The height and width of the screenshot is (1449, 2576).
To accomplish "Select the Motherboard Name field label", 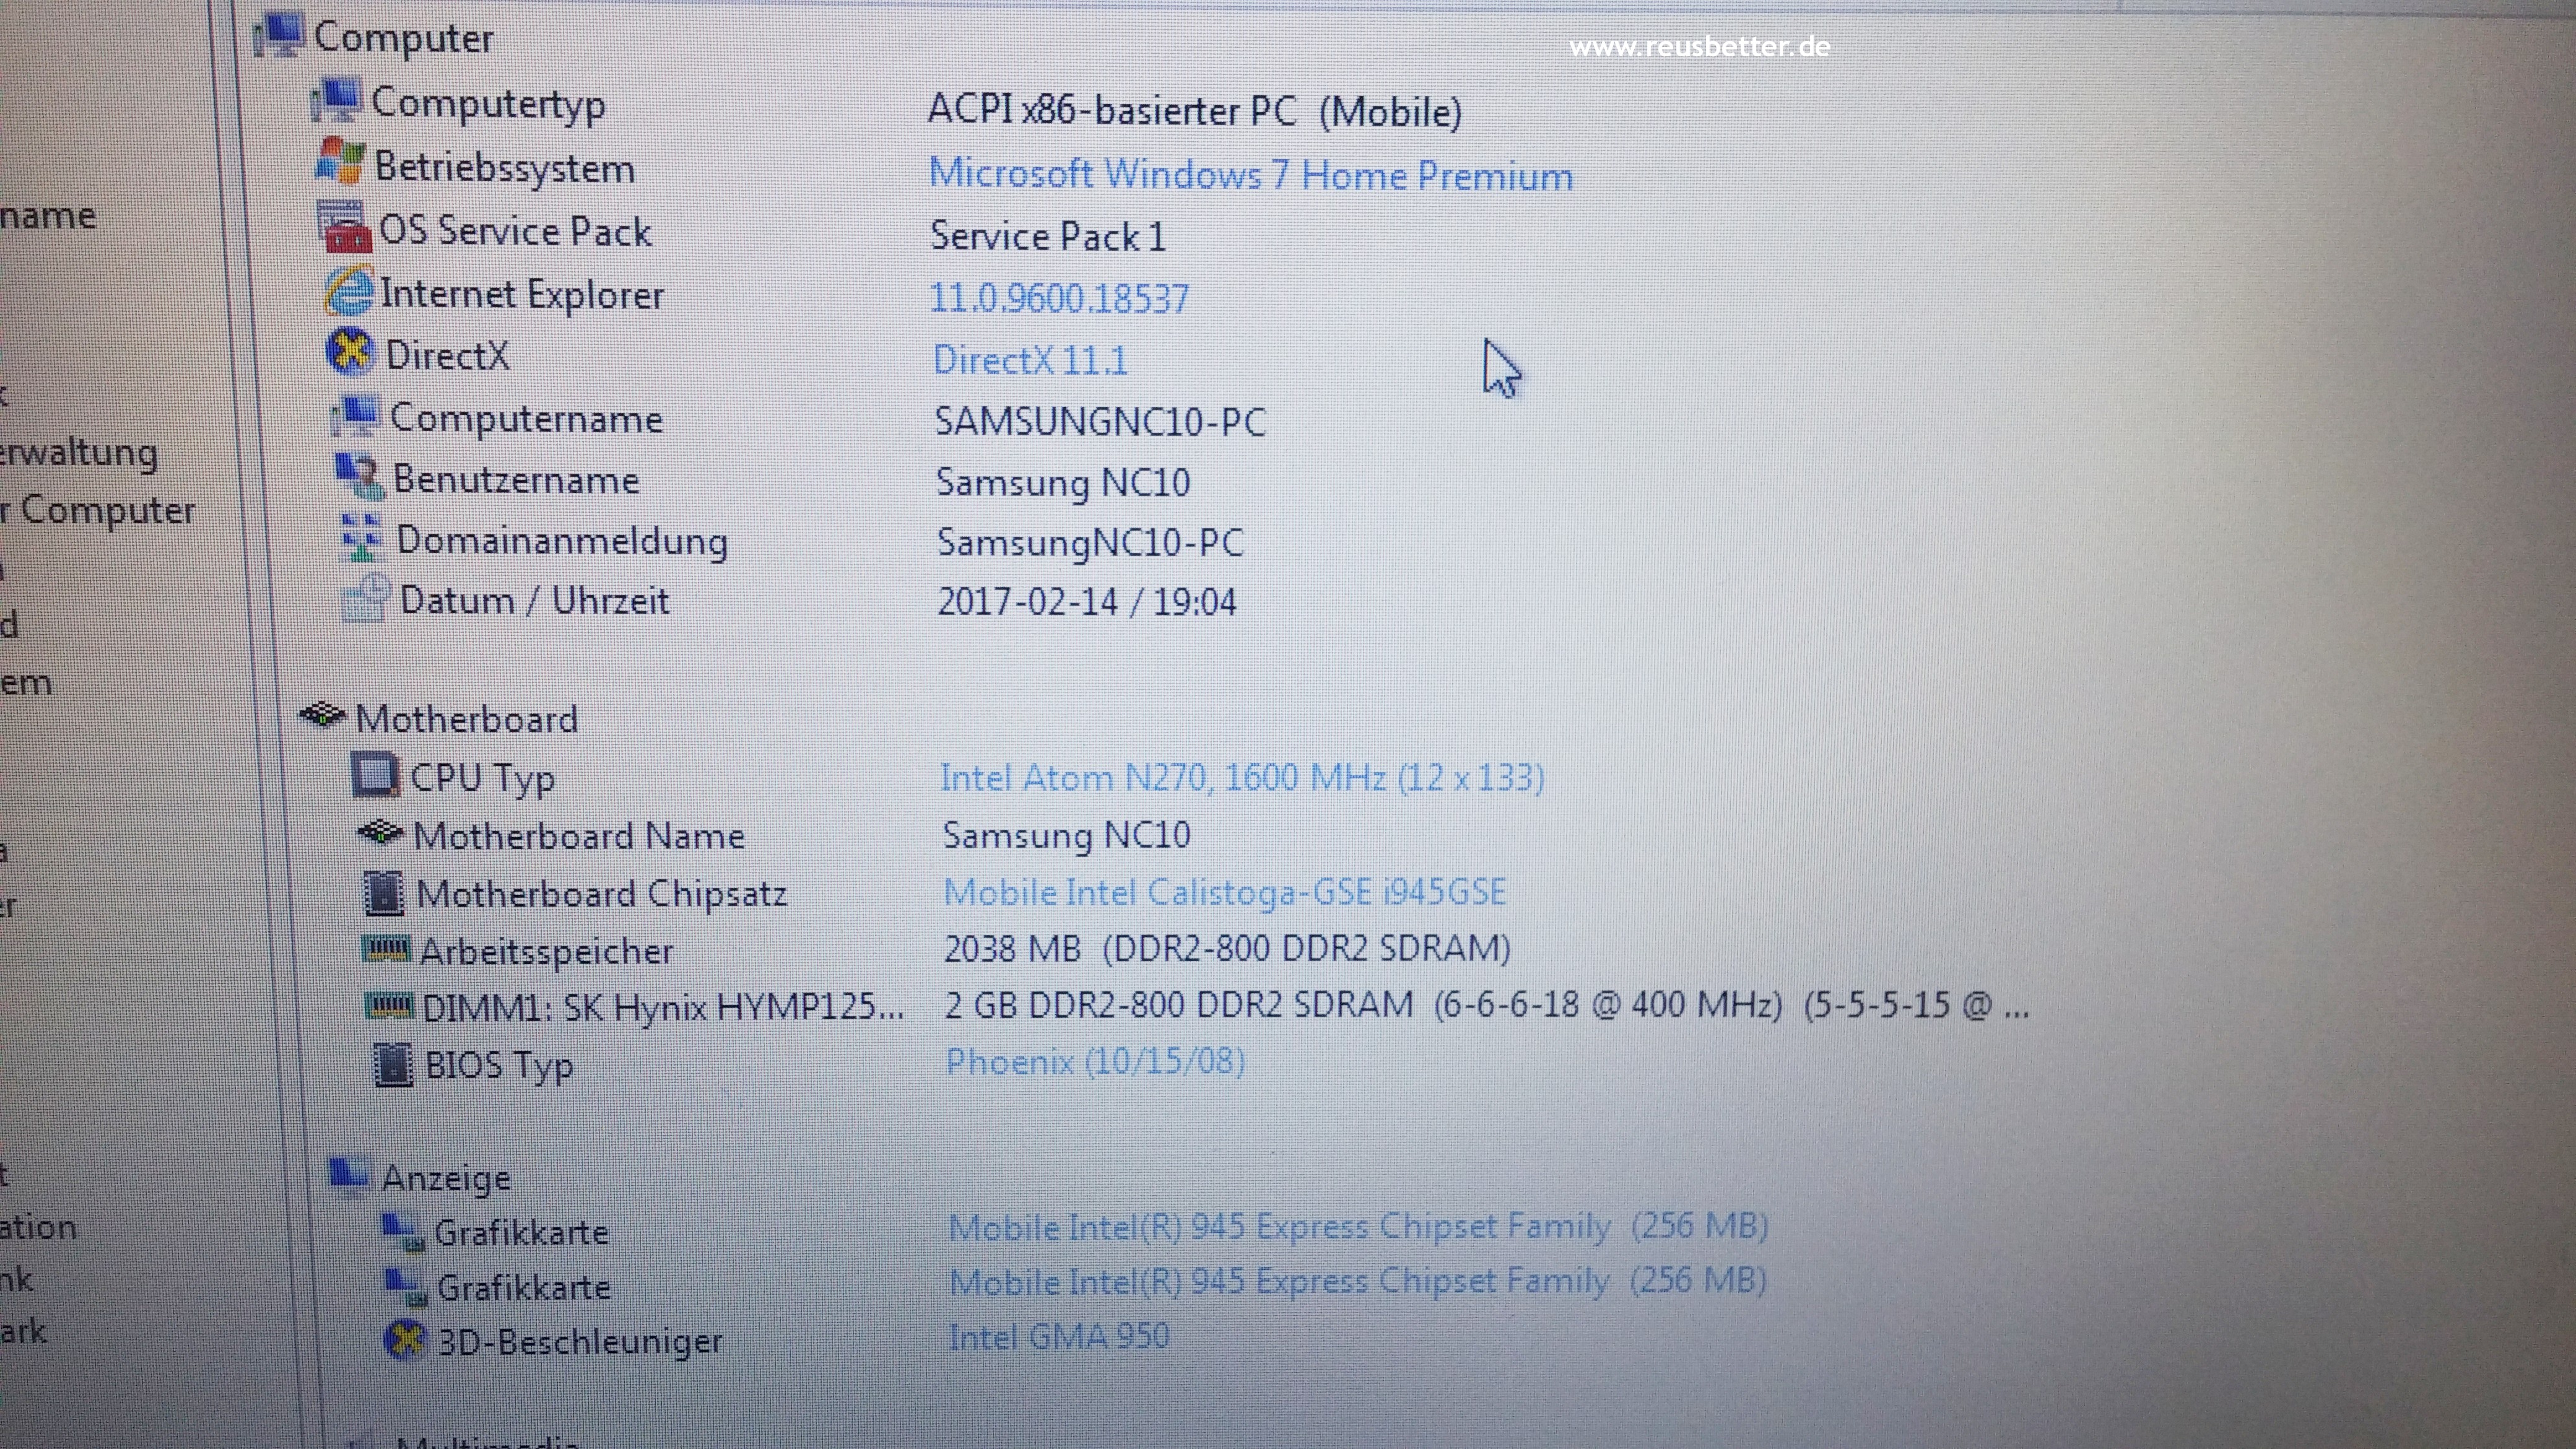I will 579,836.
